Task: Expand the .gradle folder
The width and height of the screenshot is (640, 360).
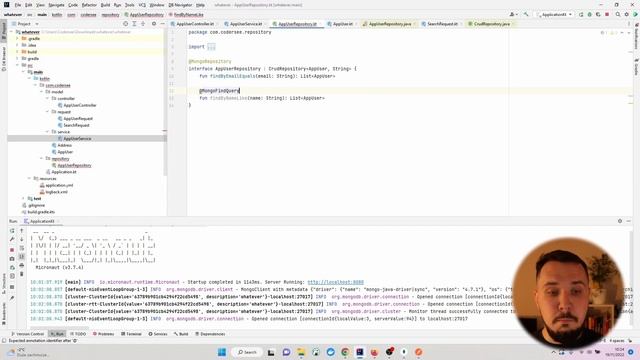Action: pyautogui.click(x=18, y=38)
